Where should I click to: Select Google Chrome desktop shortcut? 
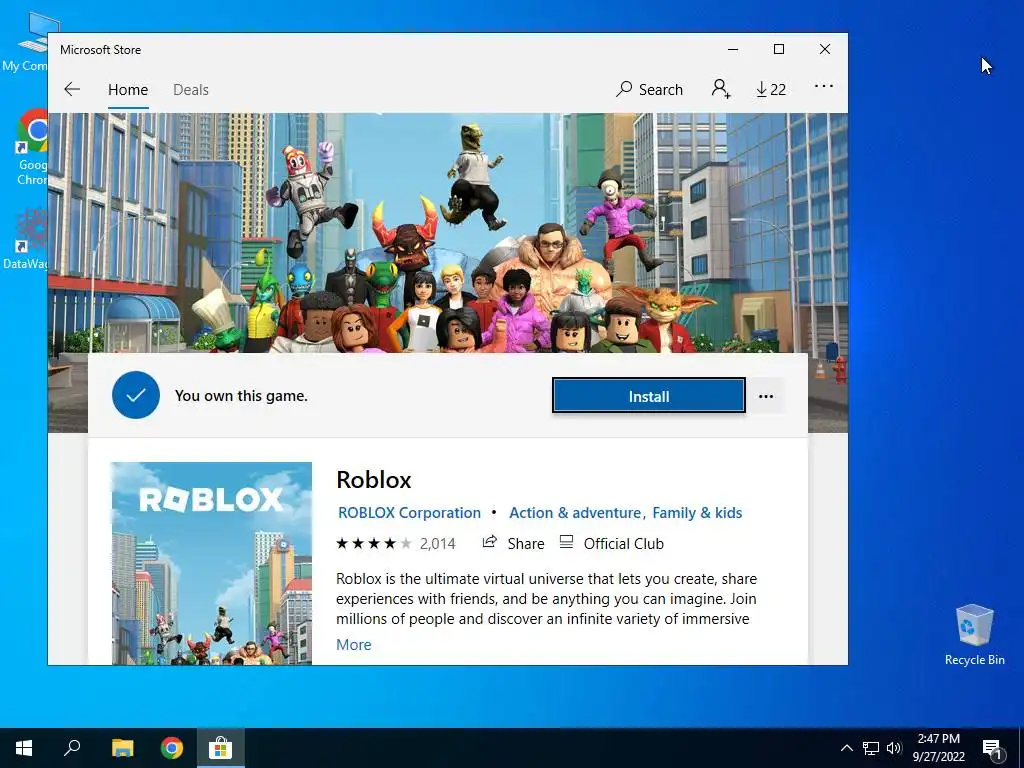[x=32, y=148]
